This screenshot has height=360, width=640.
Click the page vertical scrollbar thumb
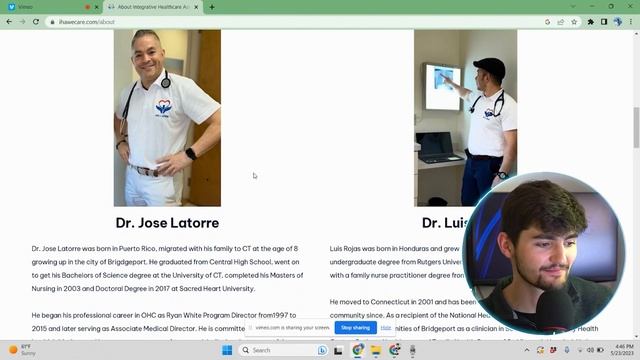pos(636,127)
